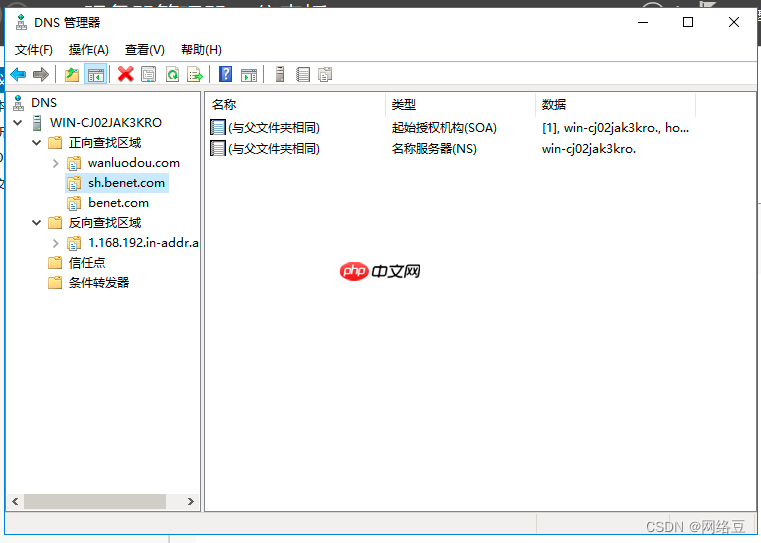Click the blue Back arrow in toolbar
Image resolution: width=761 pixels, height=543 pixels.
click(18, 74)
